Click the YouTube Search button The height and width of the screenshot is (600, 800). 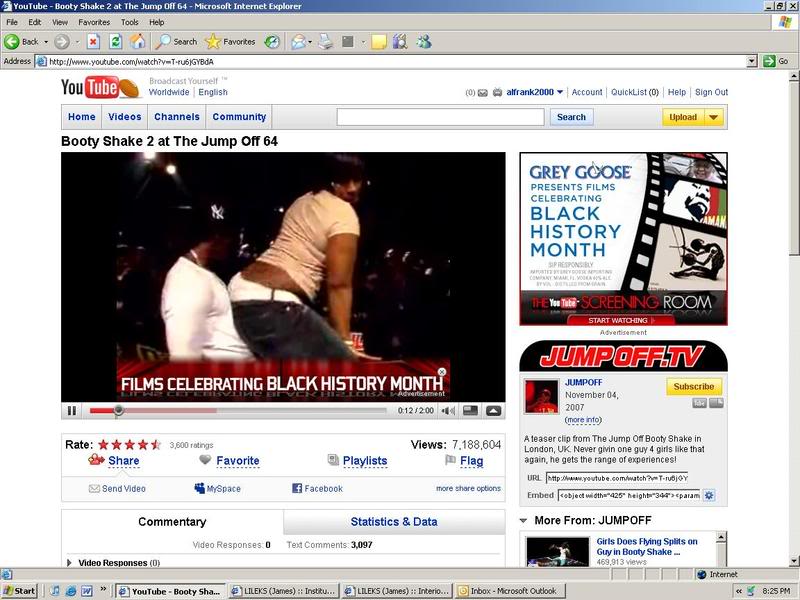571,117
